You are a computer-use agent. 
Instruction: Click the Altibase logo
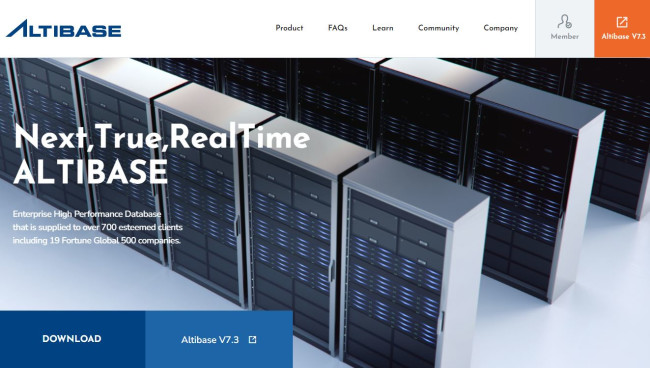(x=63, y=29)
